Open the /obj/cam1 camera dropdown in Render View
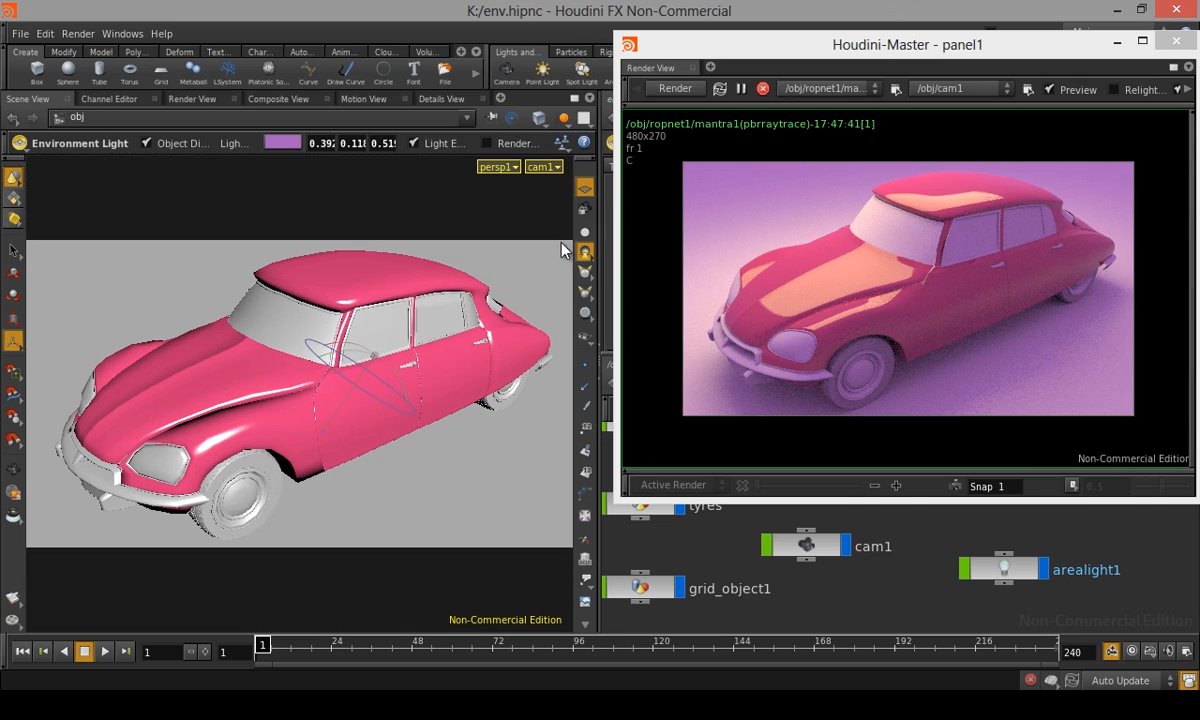Screen dimensions: 1200x720 (964, 88)
